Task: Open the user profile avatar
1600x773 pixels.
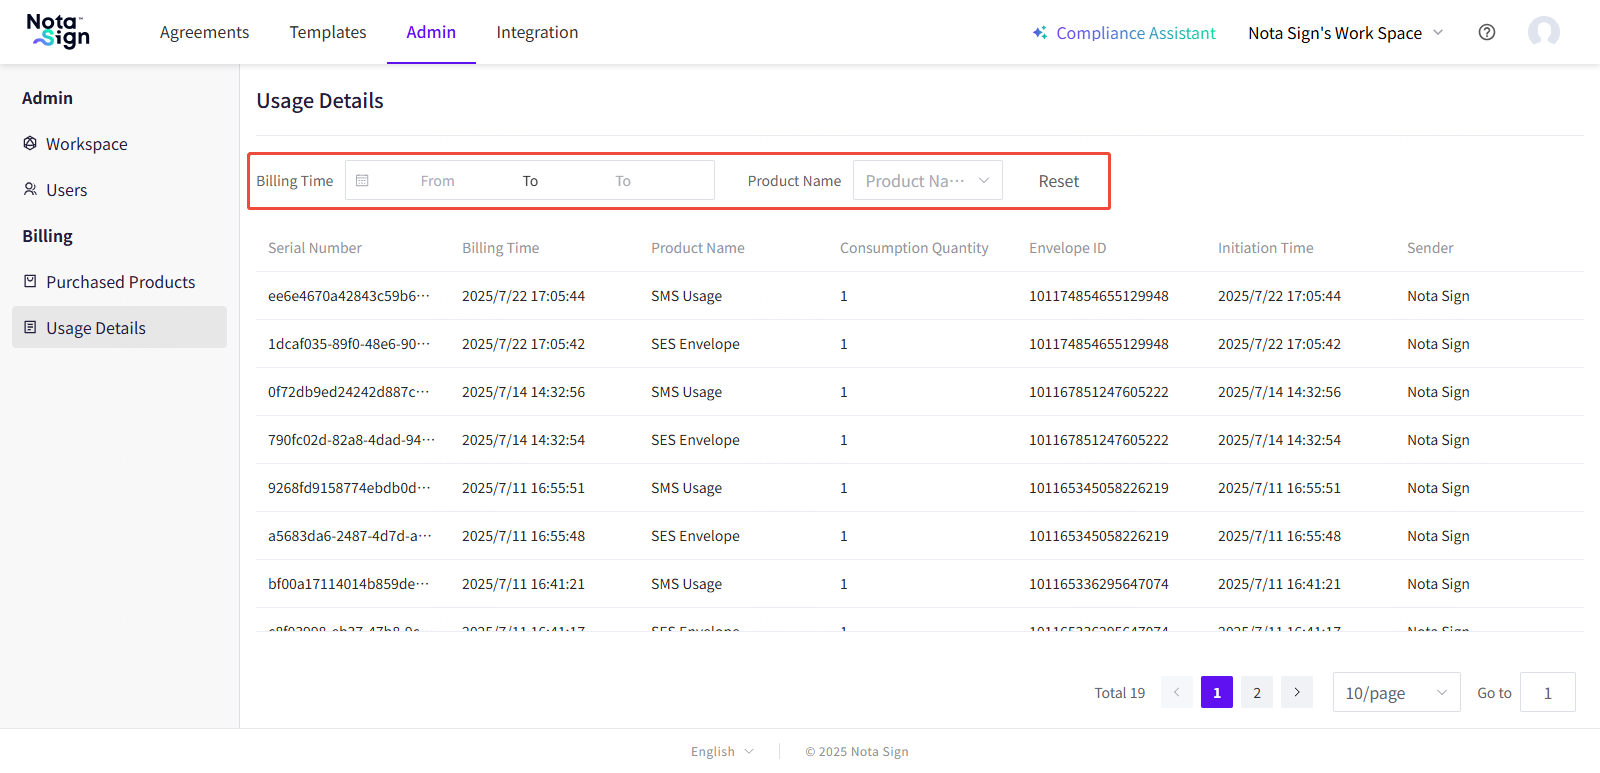Action: [x=1543, y=32]
